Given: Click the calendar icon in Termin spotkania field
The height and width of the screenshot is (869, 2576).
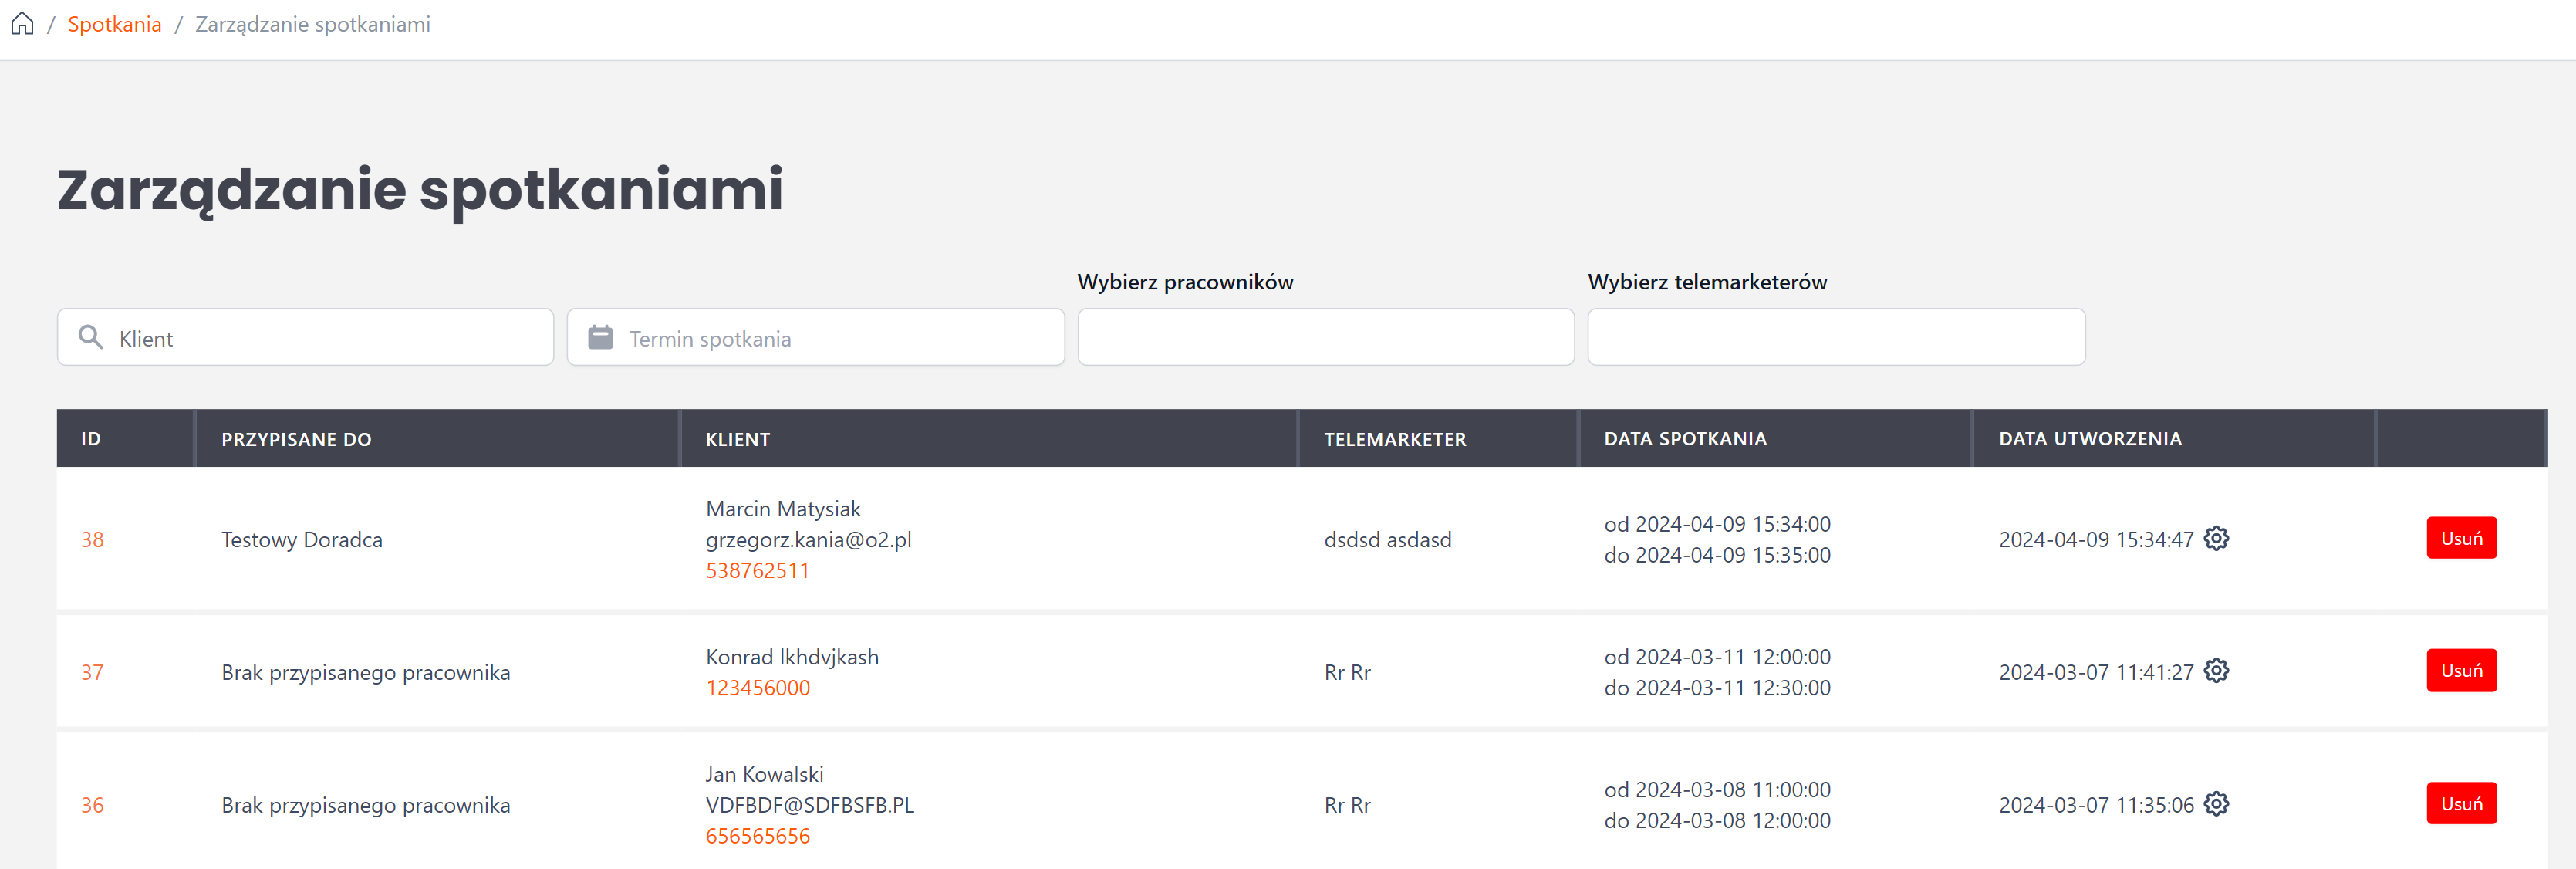Looking at the screenshot, I should [600, 338].
